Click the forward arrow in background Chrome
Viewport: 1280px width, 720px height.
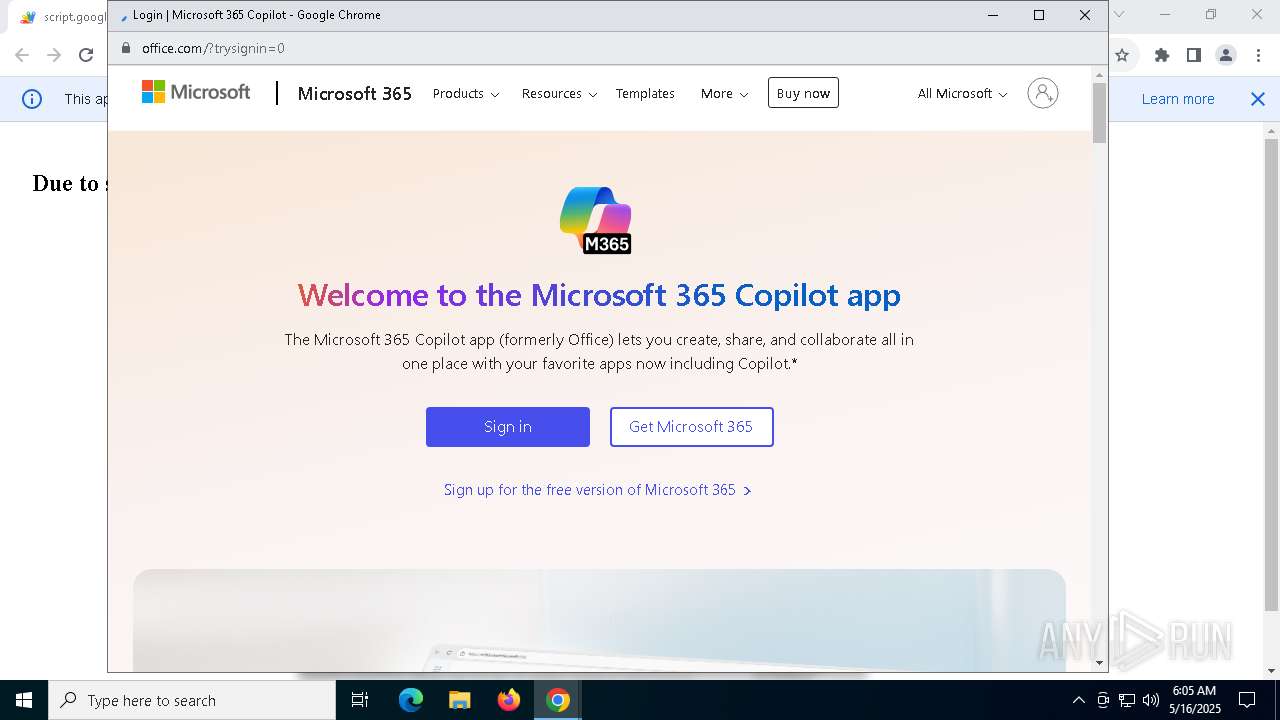pyautogui.click(x=54, y=55)
